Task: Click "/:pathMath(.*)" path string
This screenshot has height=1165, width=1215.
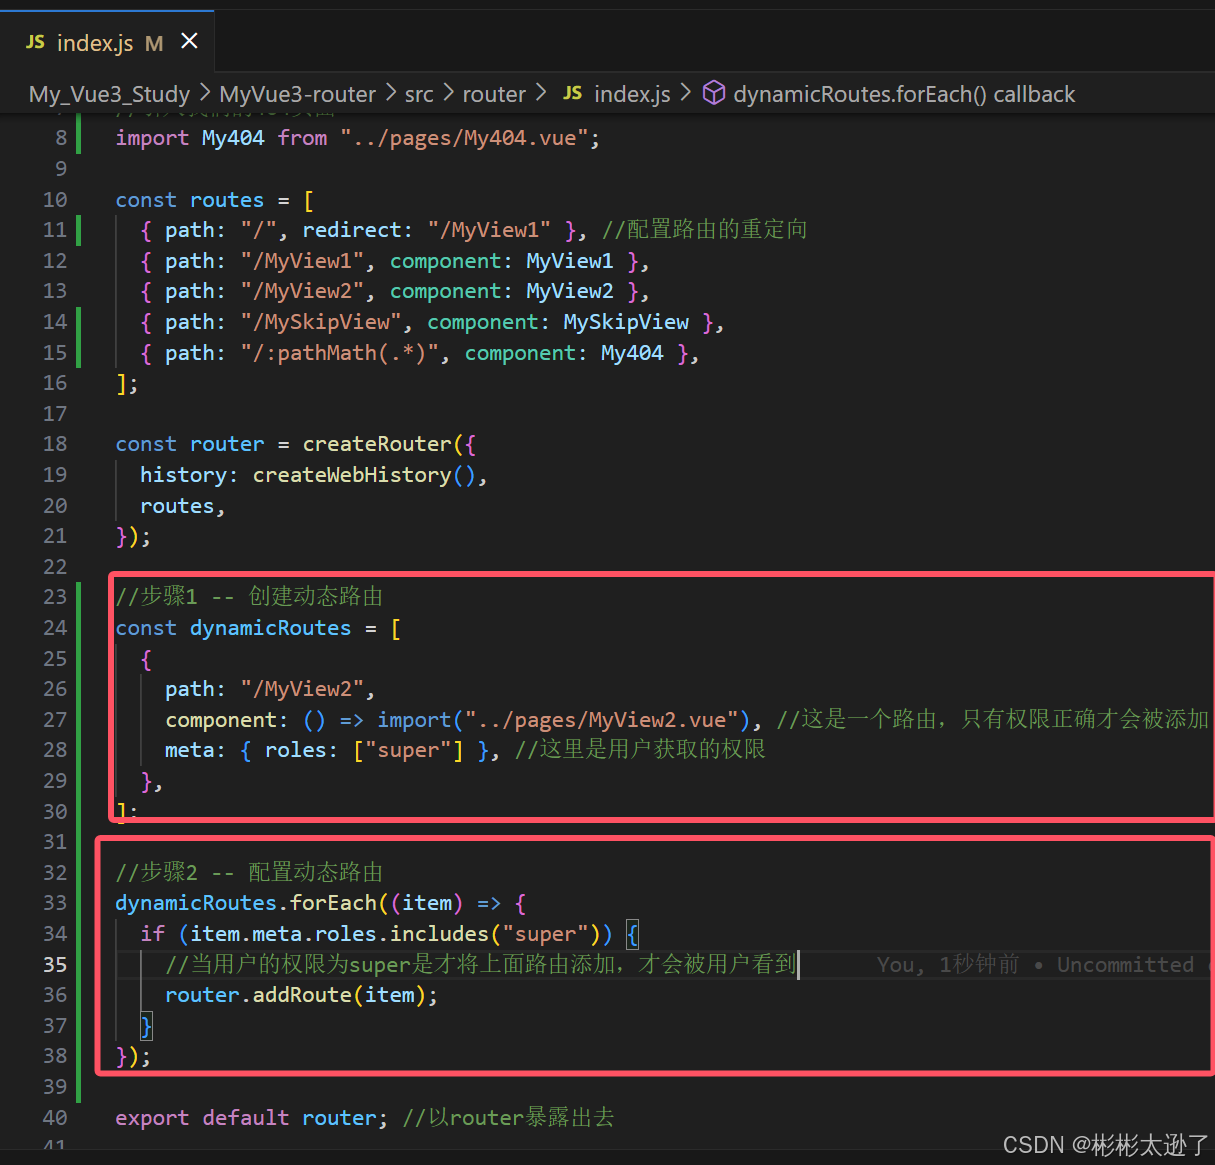Action: pyautogui.click(x=346, y=353)
